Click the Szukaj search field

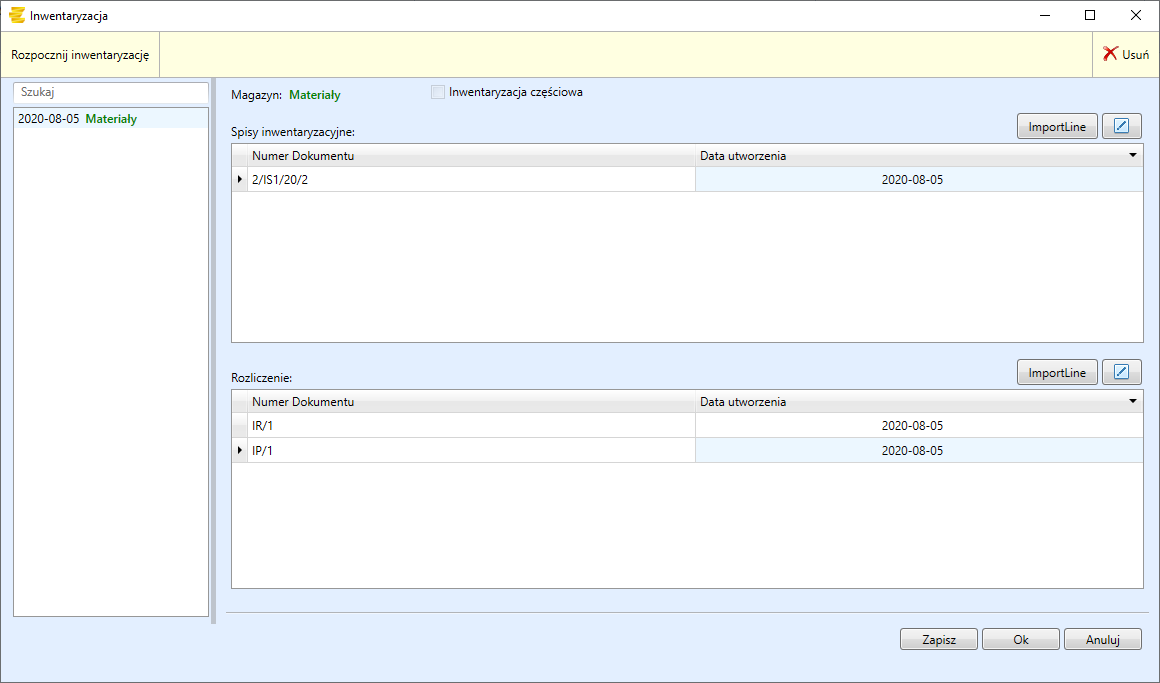(x=110, y=92)
